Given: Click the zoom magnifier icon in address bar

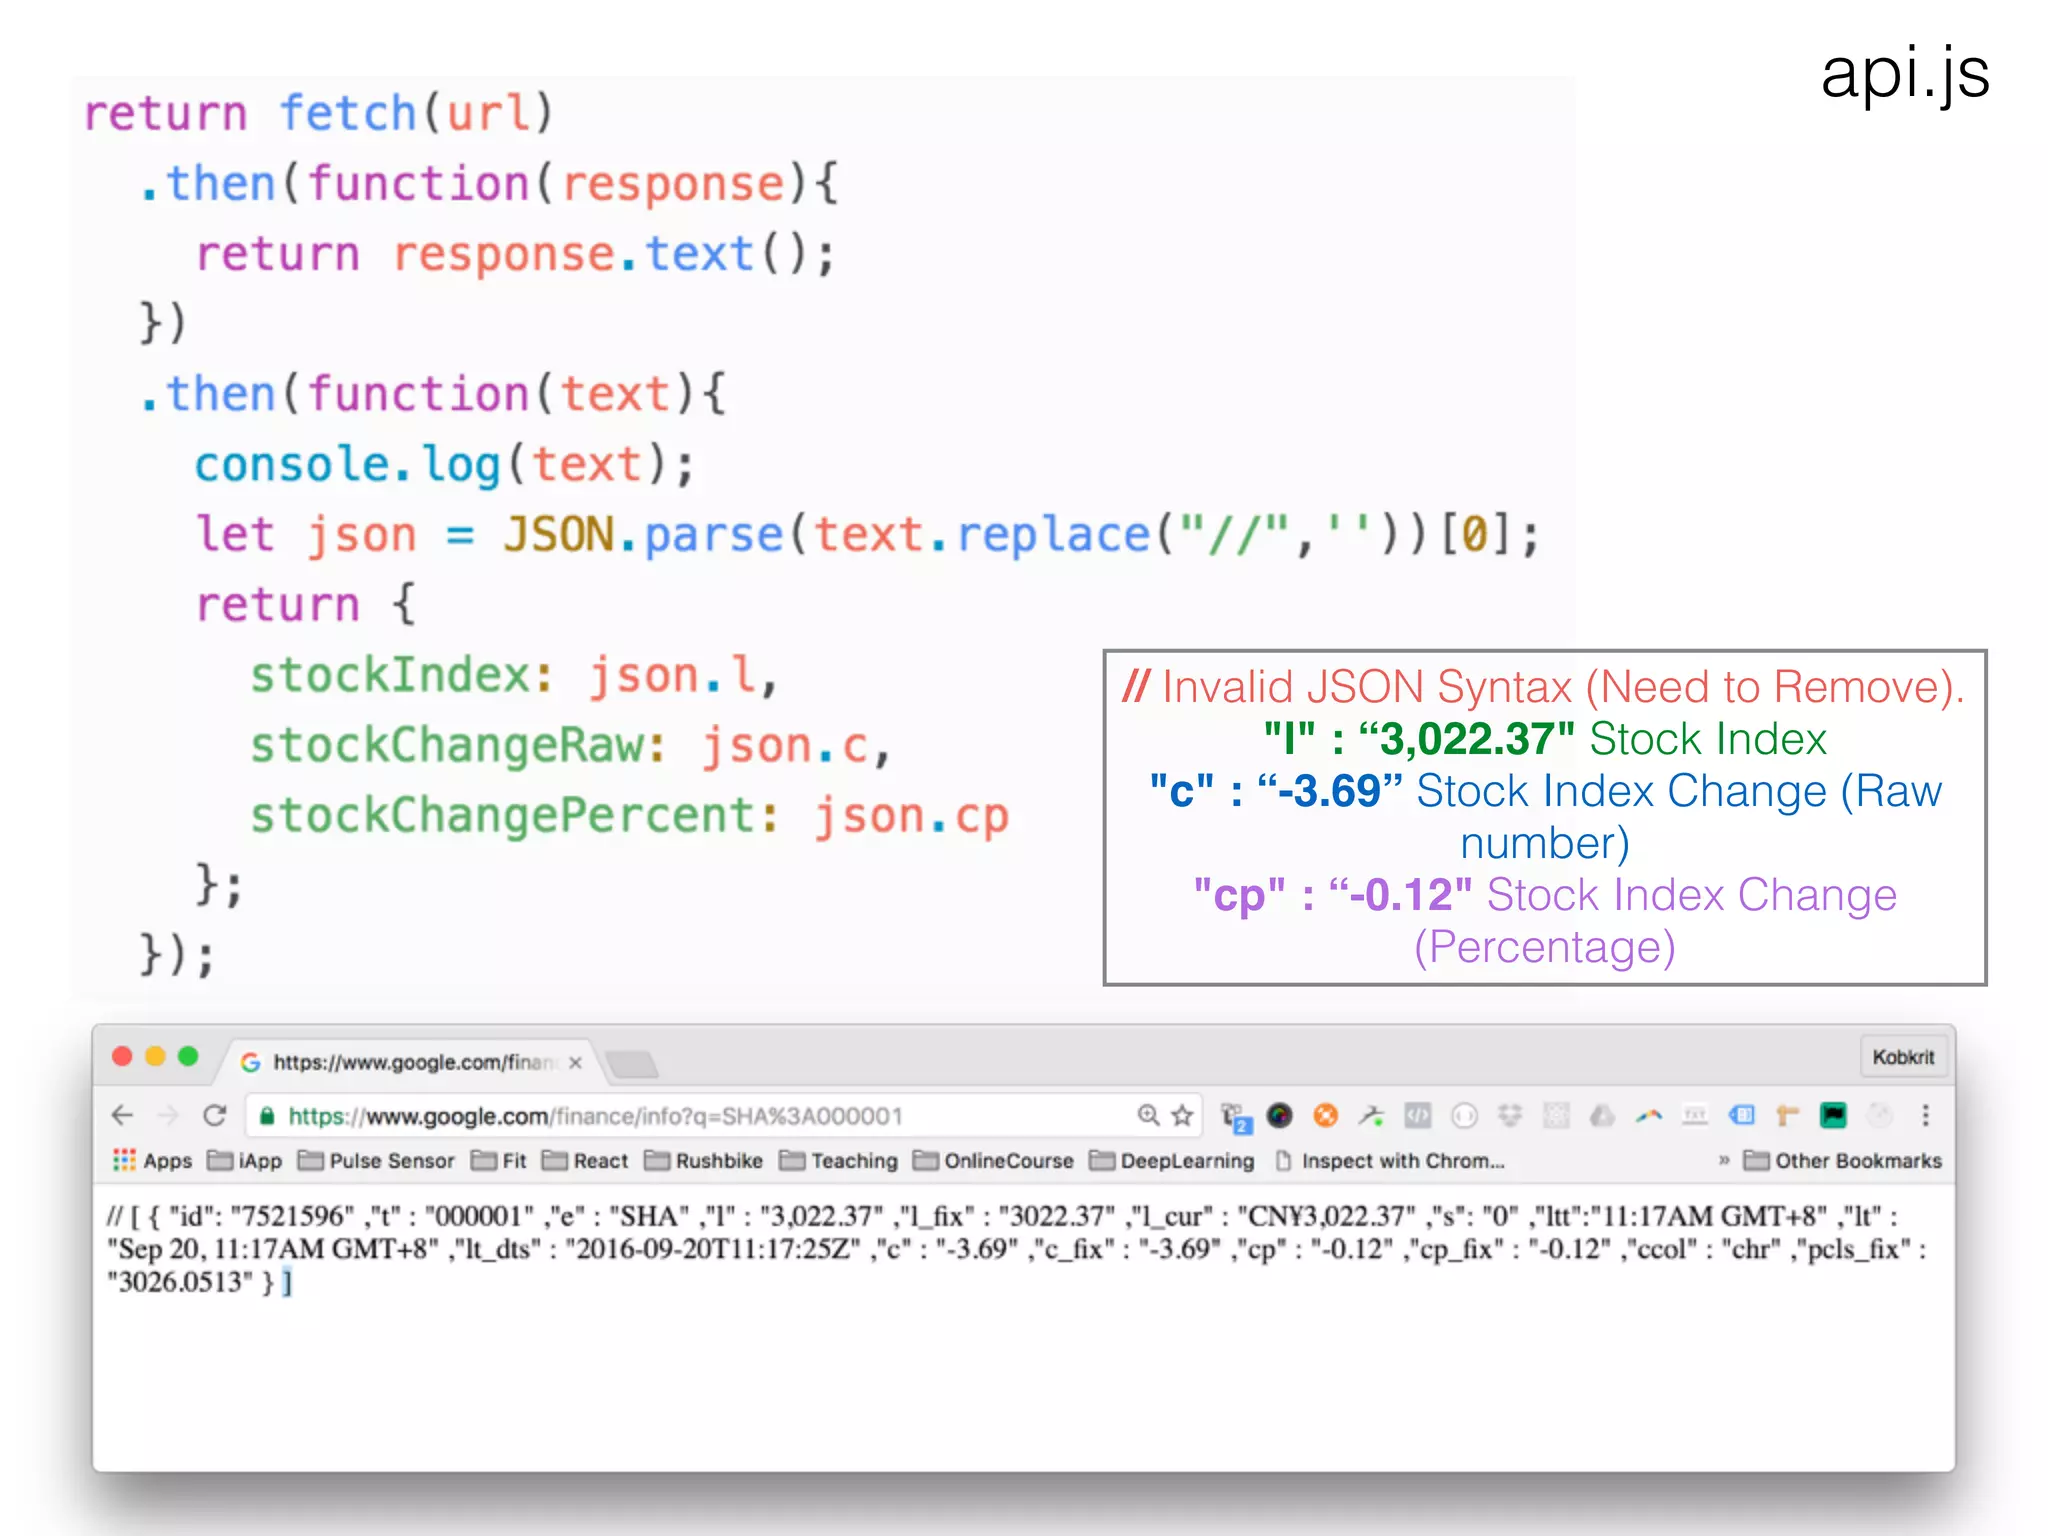Looking at the screenshot, I should (1148, 1115).
